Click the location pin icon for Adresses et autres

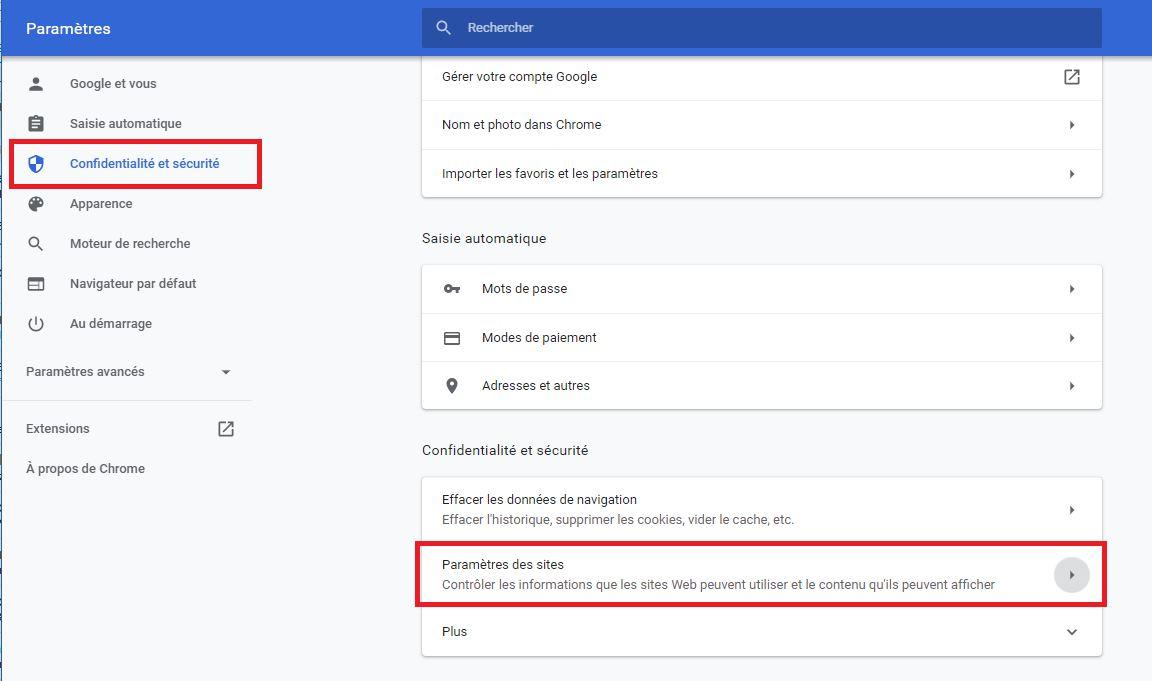coord(452,386)
